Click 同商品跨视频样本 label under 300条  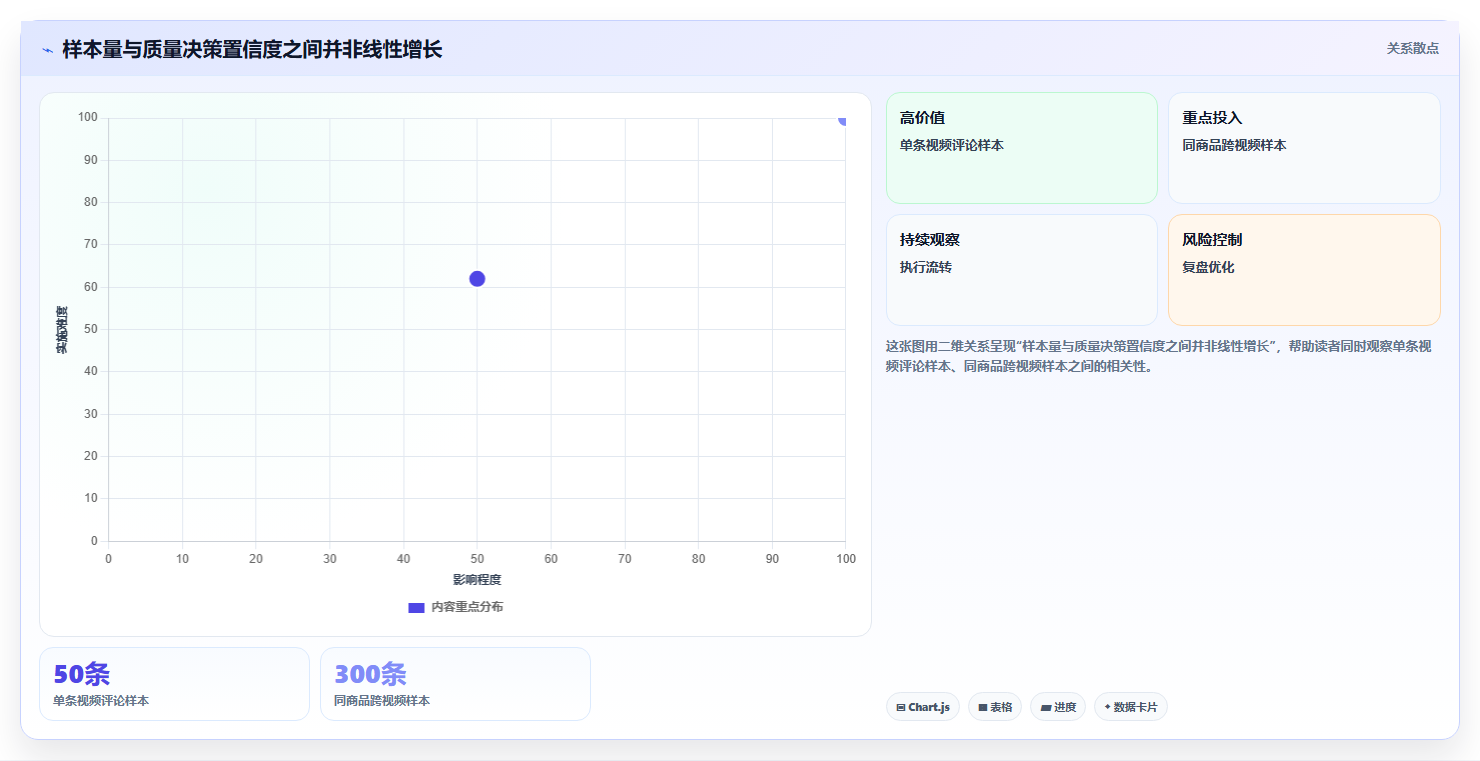tap(382, 701)
